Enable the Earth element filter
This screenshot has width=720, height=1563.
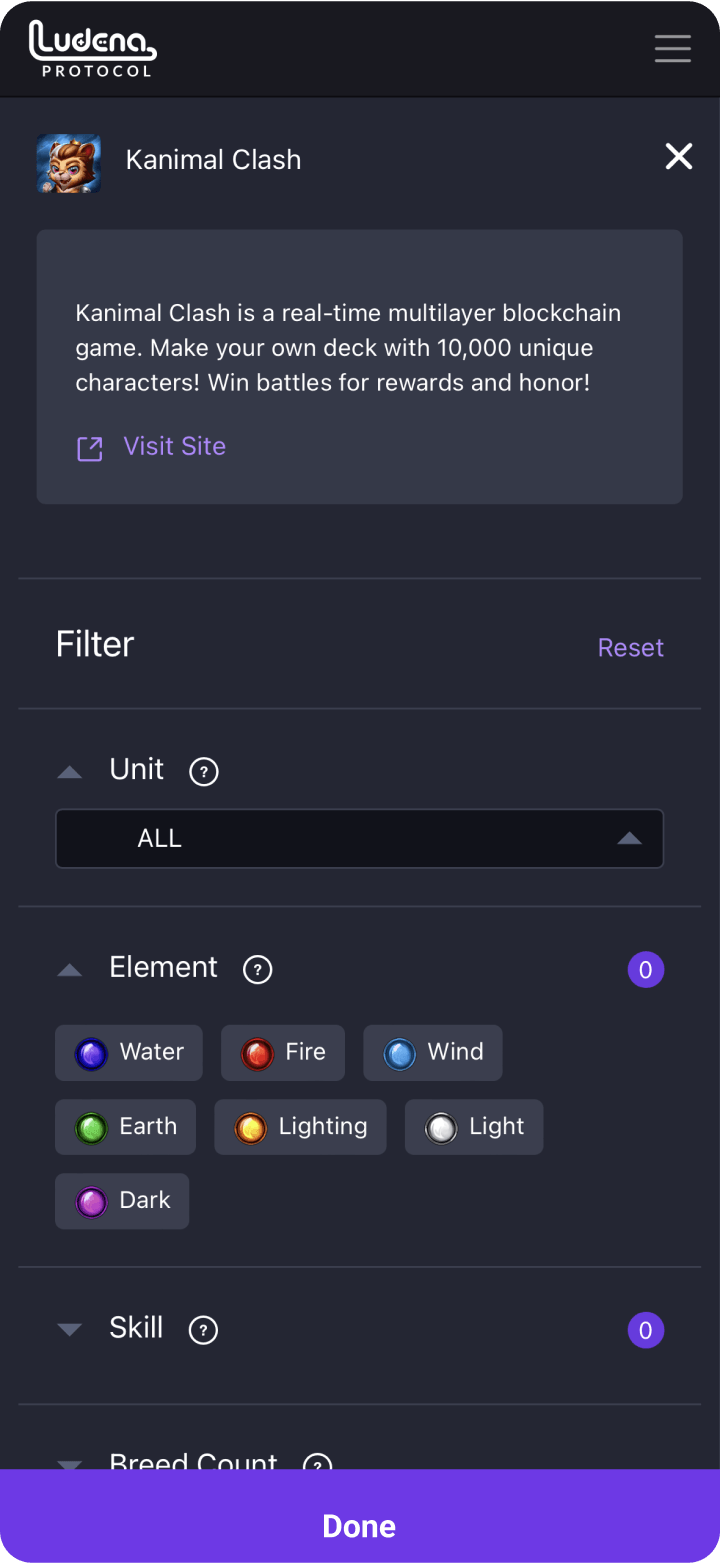pos(126,1127)
